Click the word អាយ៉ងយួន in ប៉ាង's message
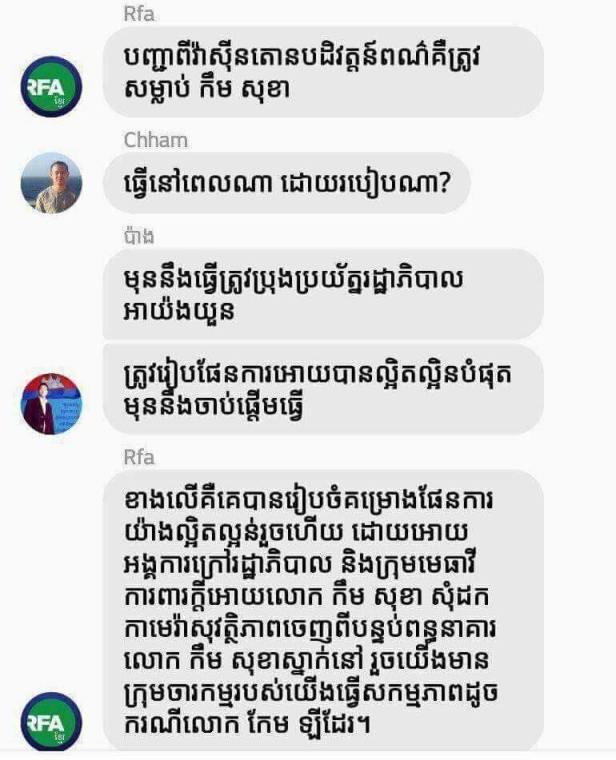 point(179,310)
